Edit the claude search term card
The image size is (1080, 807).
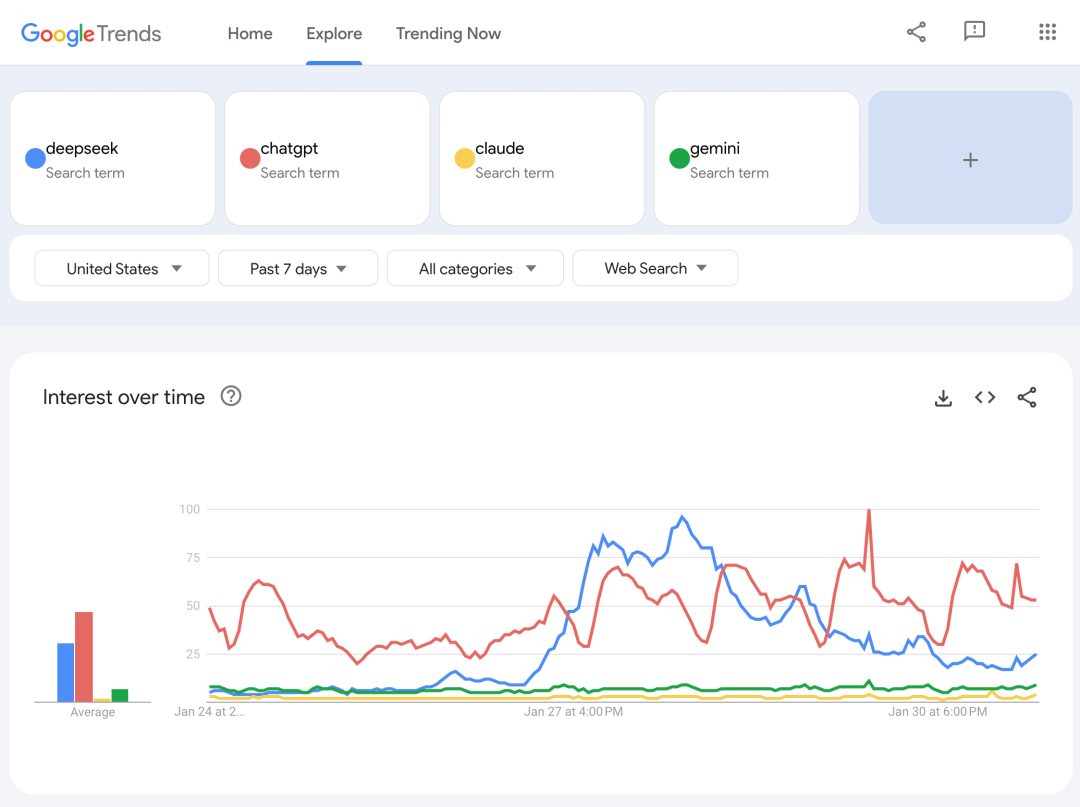(542, 159)
